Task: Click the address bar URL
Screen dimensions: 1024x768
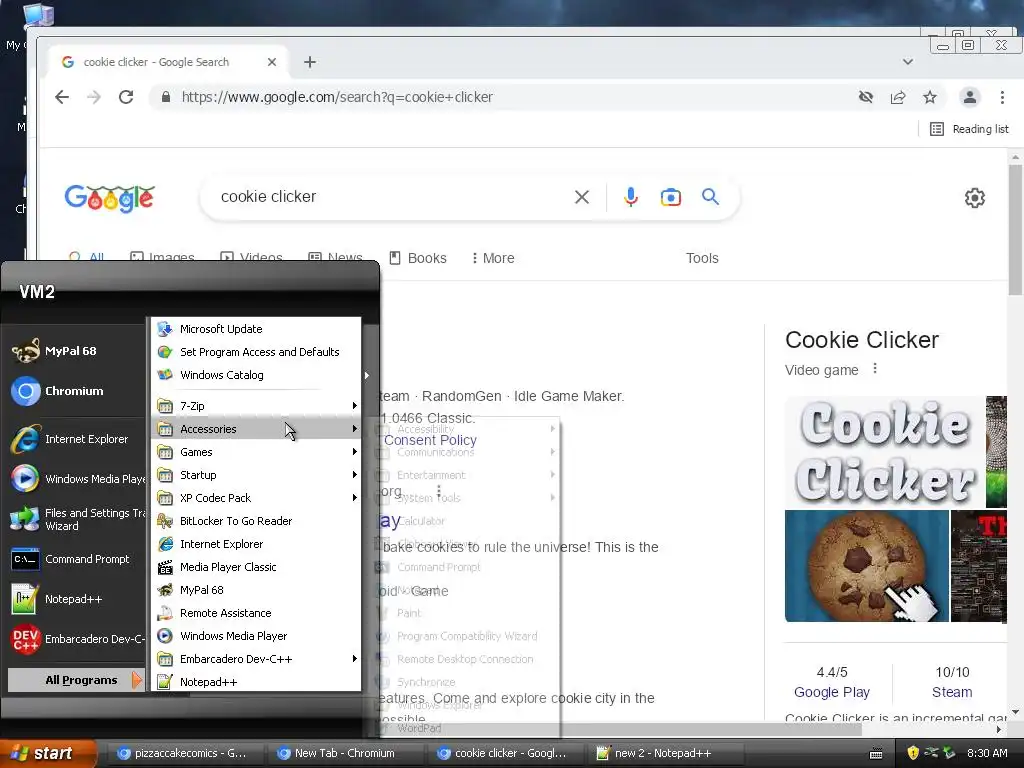Action: (x=337, y=97)
